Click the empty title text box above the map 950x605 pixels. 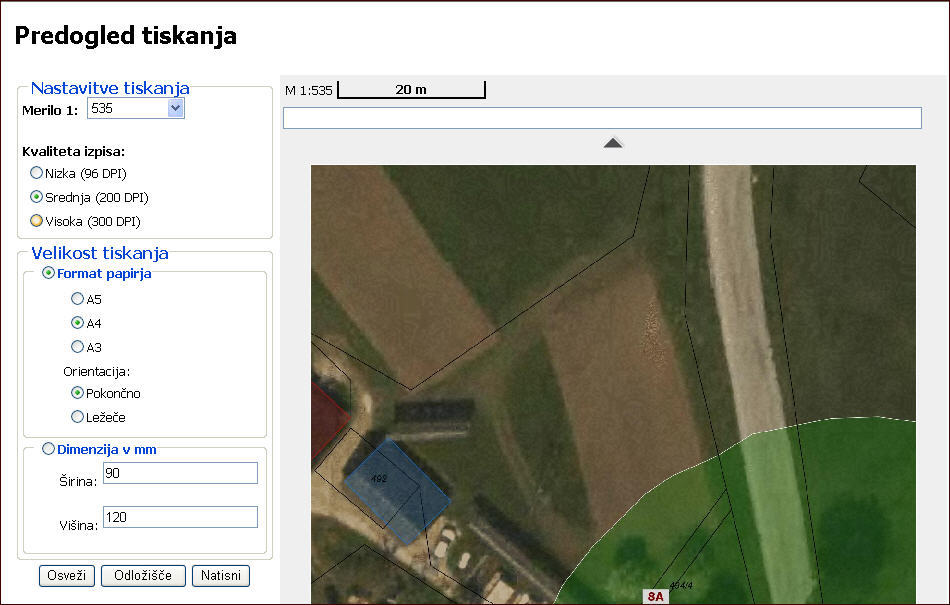601,118
